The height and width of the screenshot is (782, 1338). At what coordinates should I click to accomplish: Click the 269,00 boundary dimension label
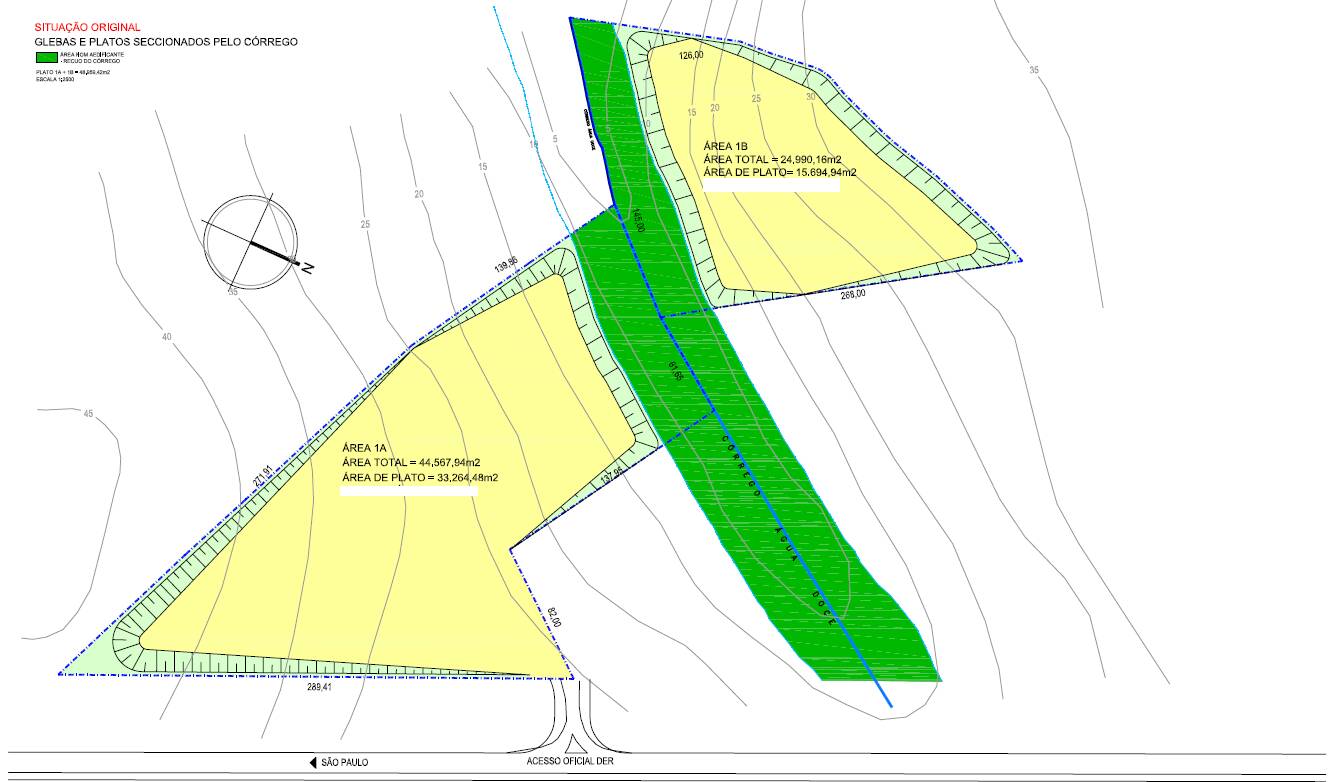[853, 295]
